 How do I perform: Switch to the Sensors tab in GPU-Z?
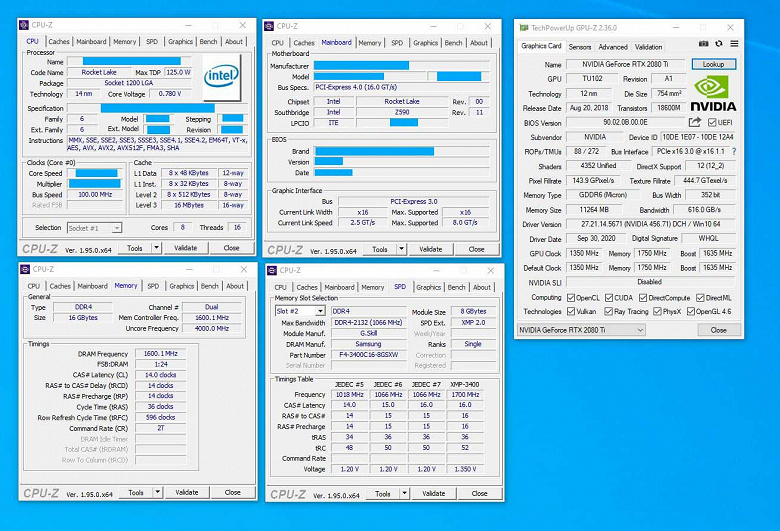[580, 47]
